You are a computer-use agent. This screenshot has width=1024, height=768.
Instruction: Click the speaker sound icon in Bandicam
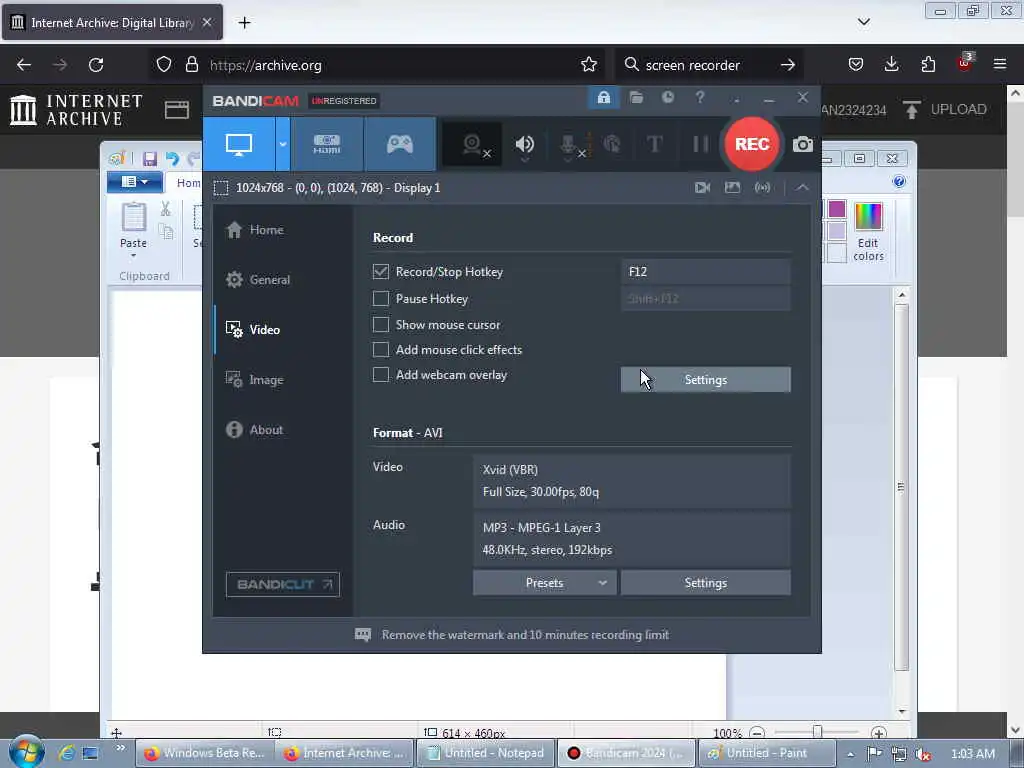click(524, 144)
